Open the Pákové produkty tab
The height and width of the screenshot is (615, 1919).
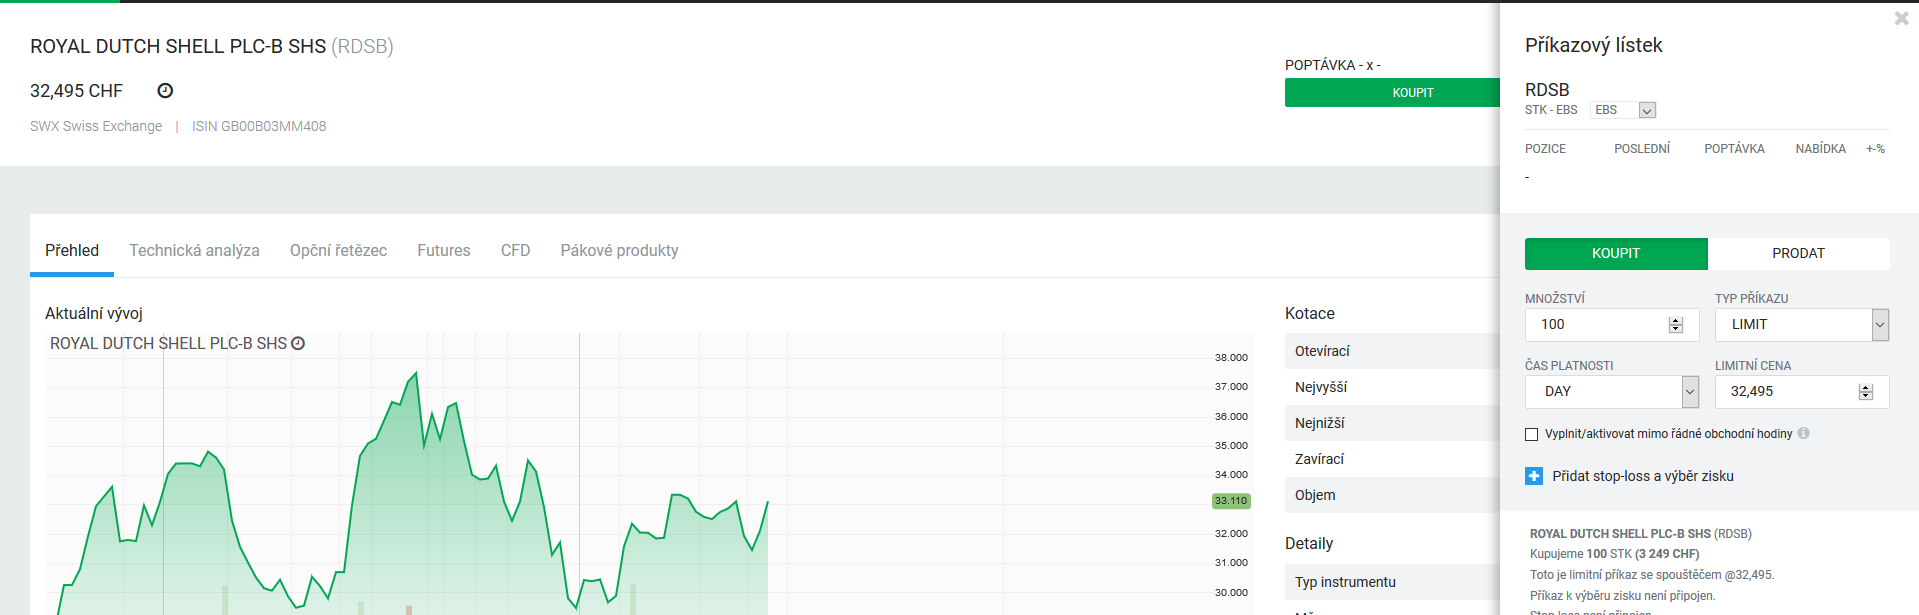click(x=619, y=251)
